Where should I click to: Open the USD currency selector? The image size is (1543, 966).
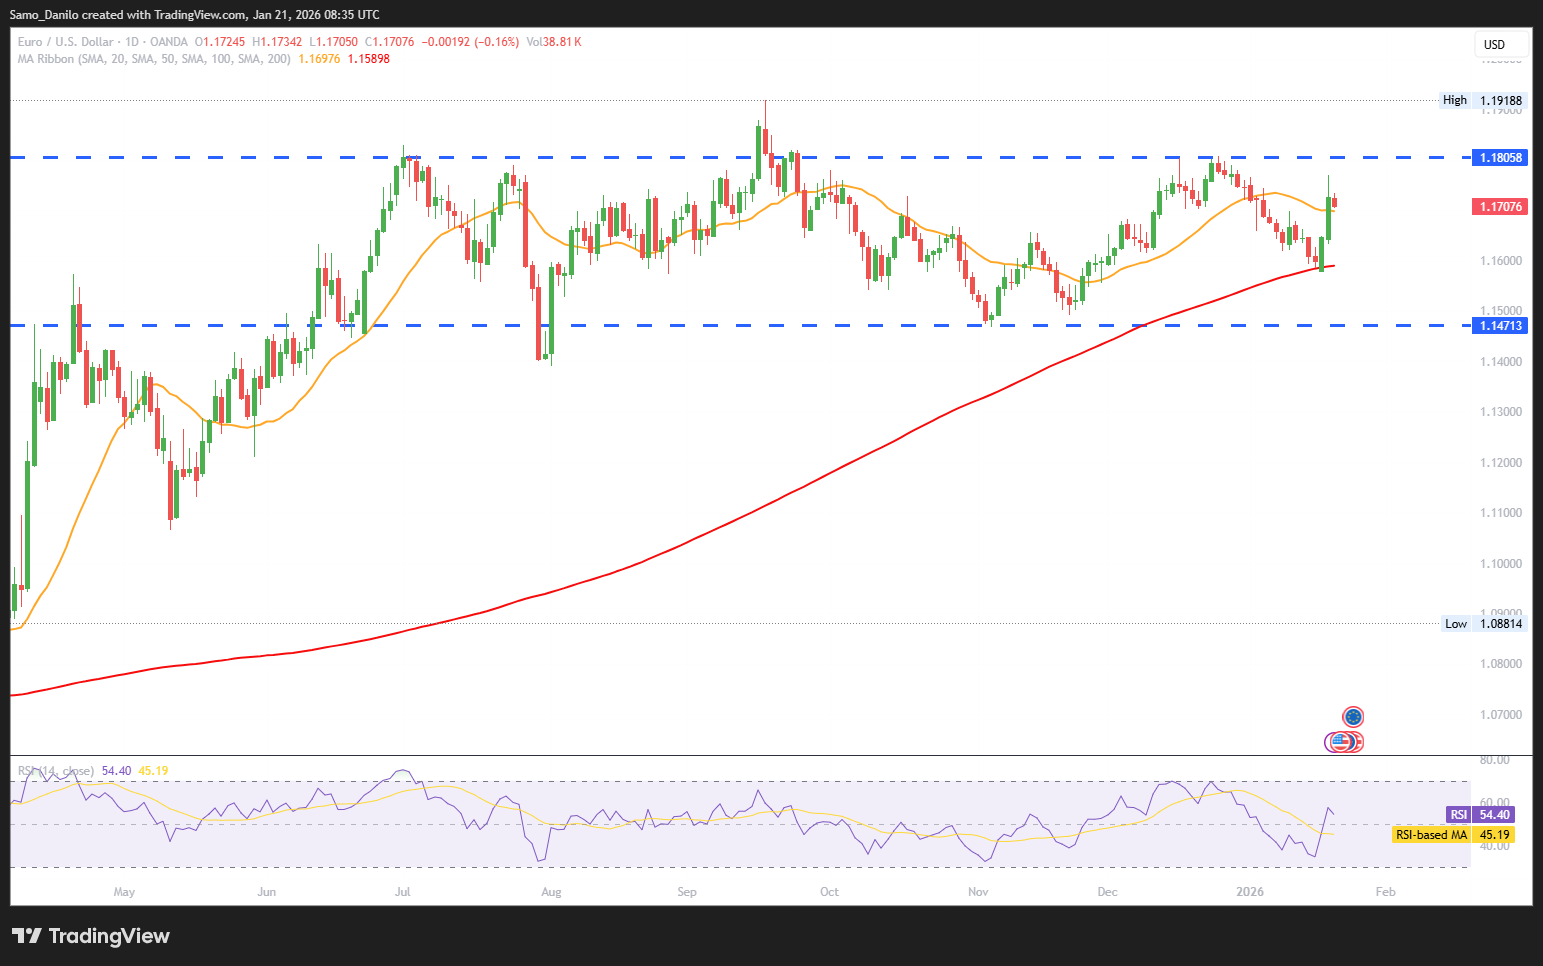coord(1500,44)
